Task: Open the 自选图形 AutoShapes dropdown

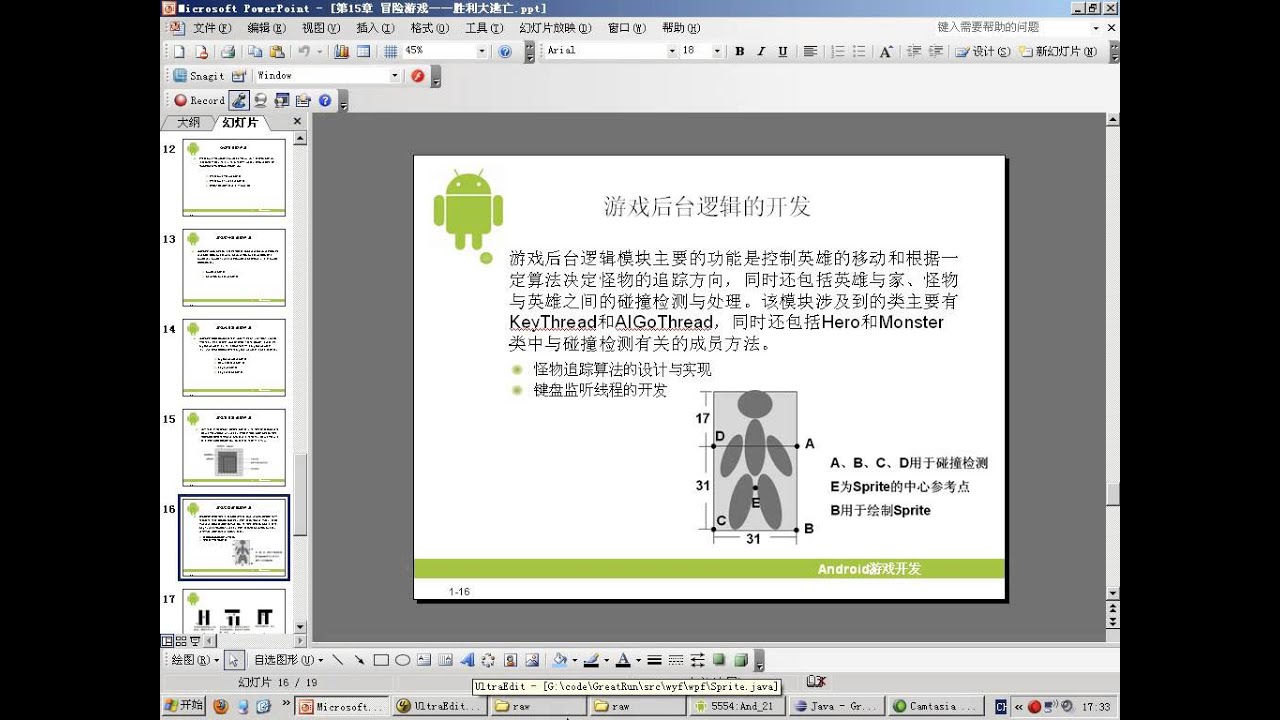Action: tap(288, 660)
